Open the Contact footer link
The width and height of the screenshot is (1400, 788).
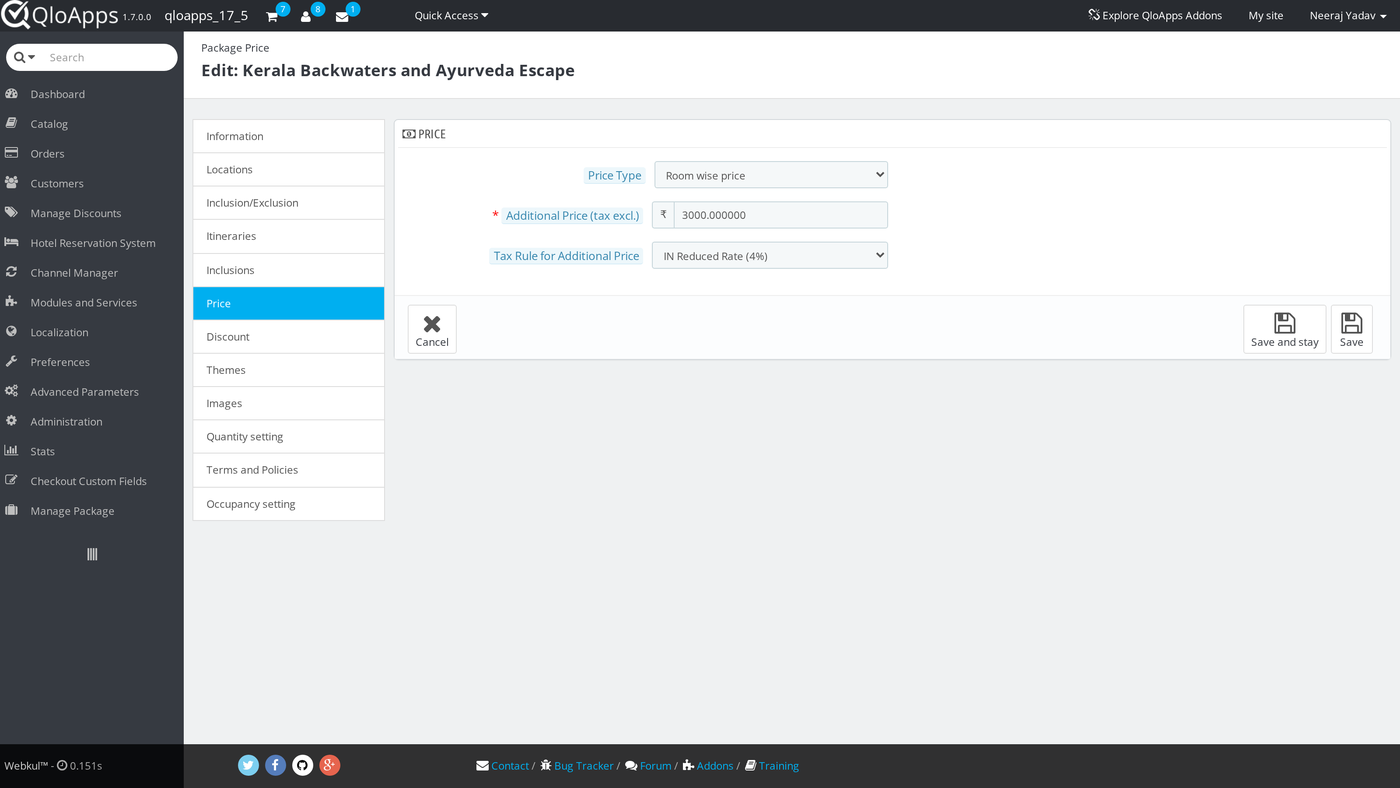pyautogui.click(x=503, y=766)
